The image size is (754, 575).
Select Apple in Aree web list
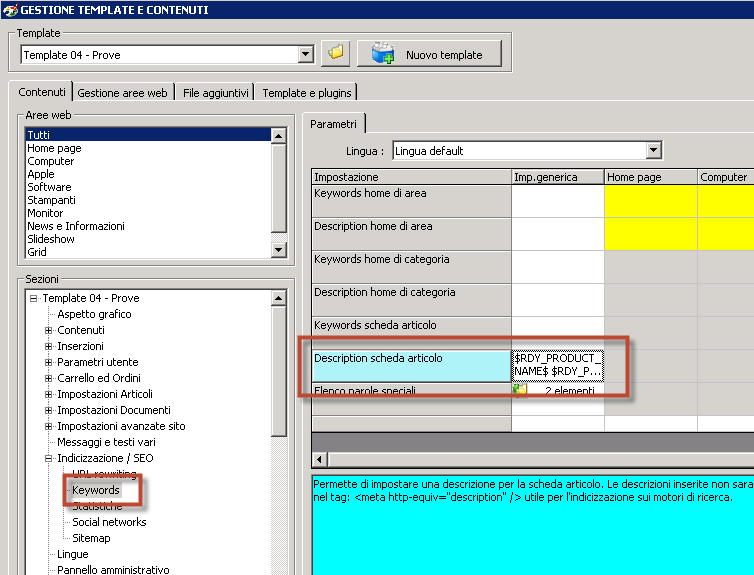148,174
